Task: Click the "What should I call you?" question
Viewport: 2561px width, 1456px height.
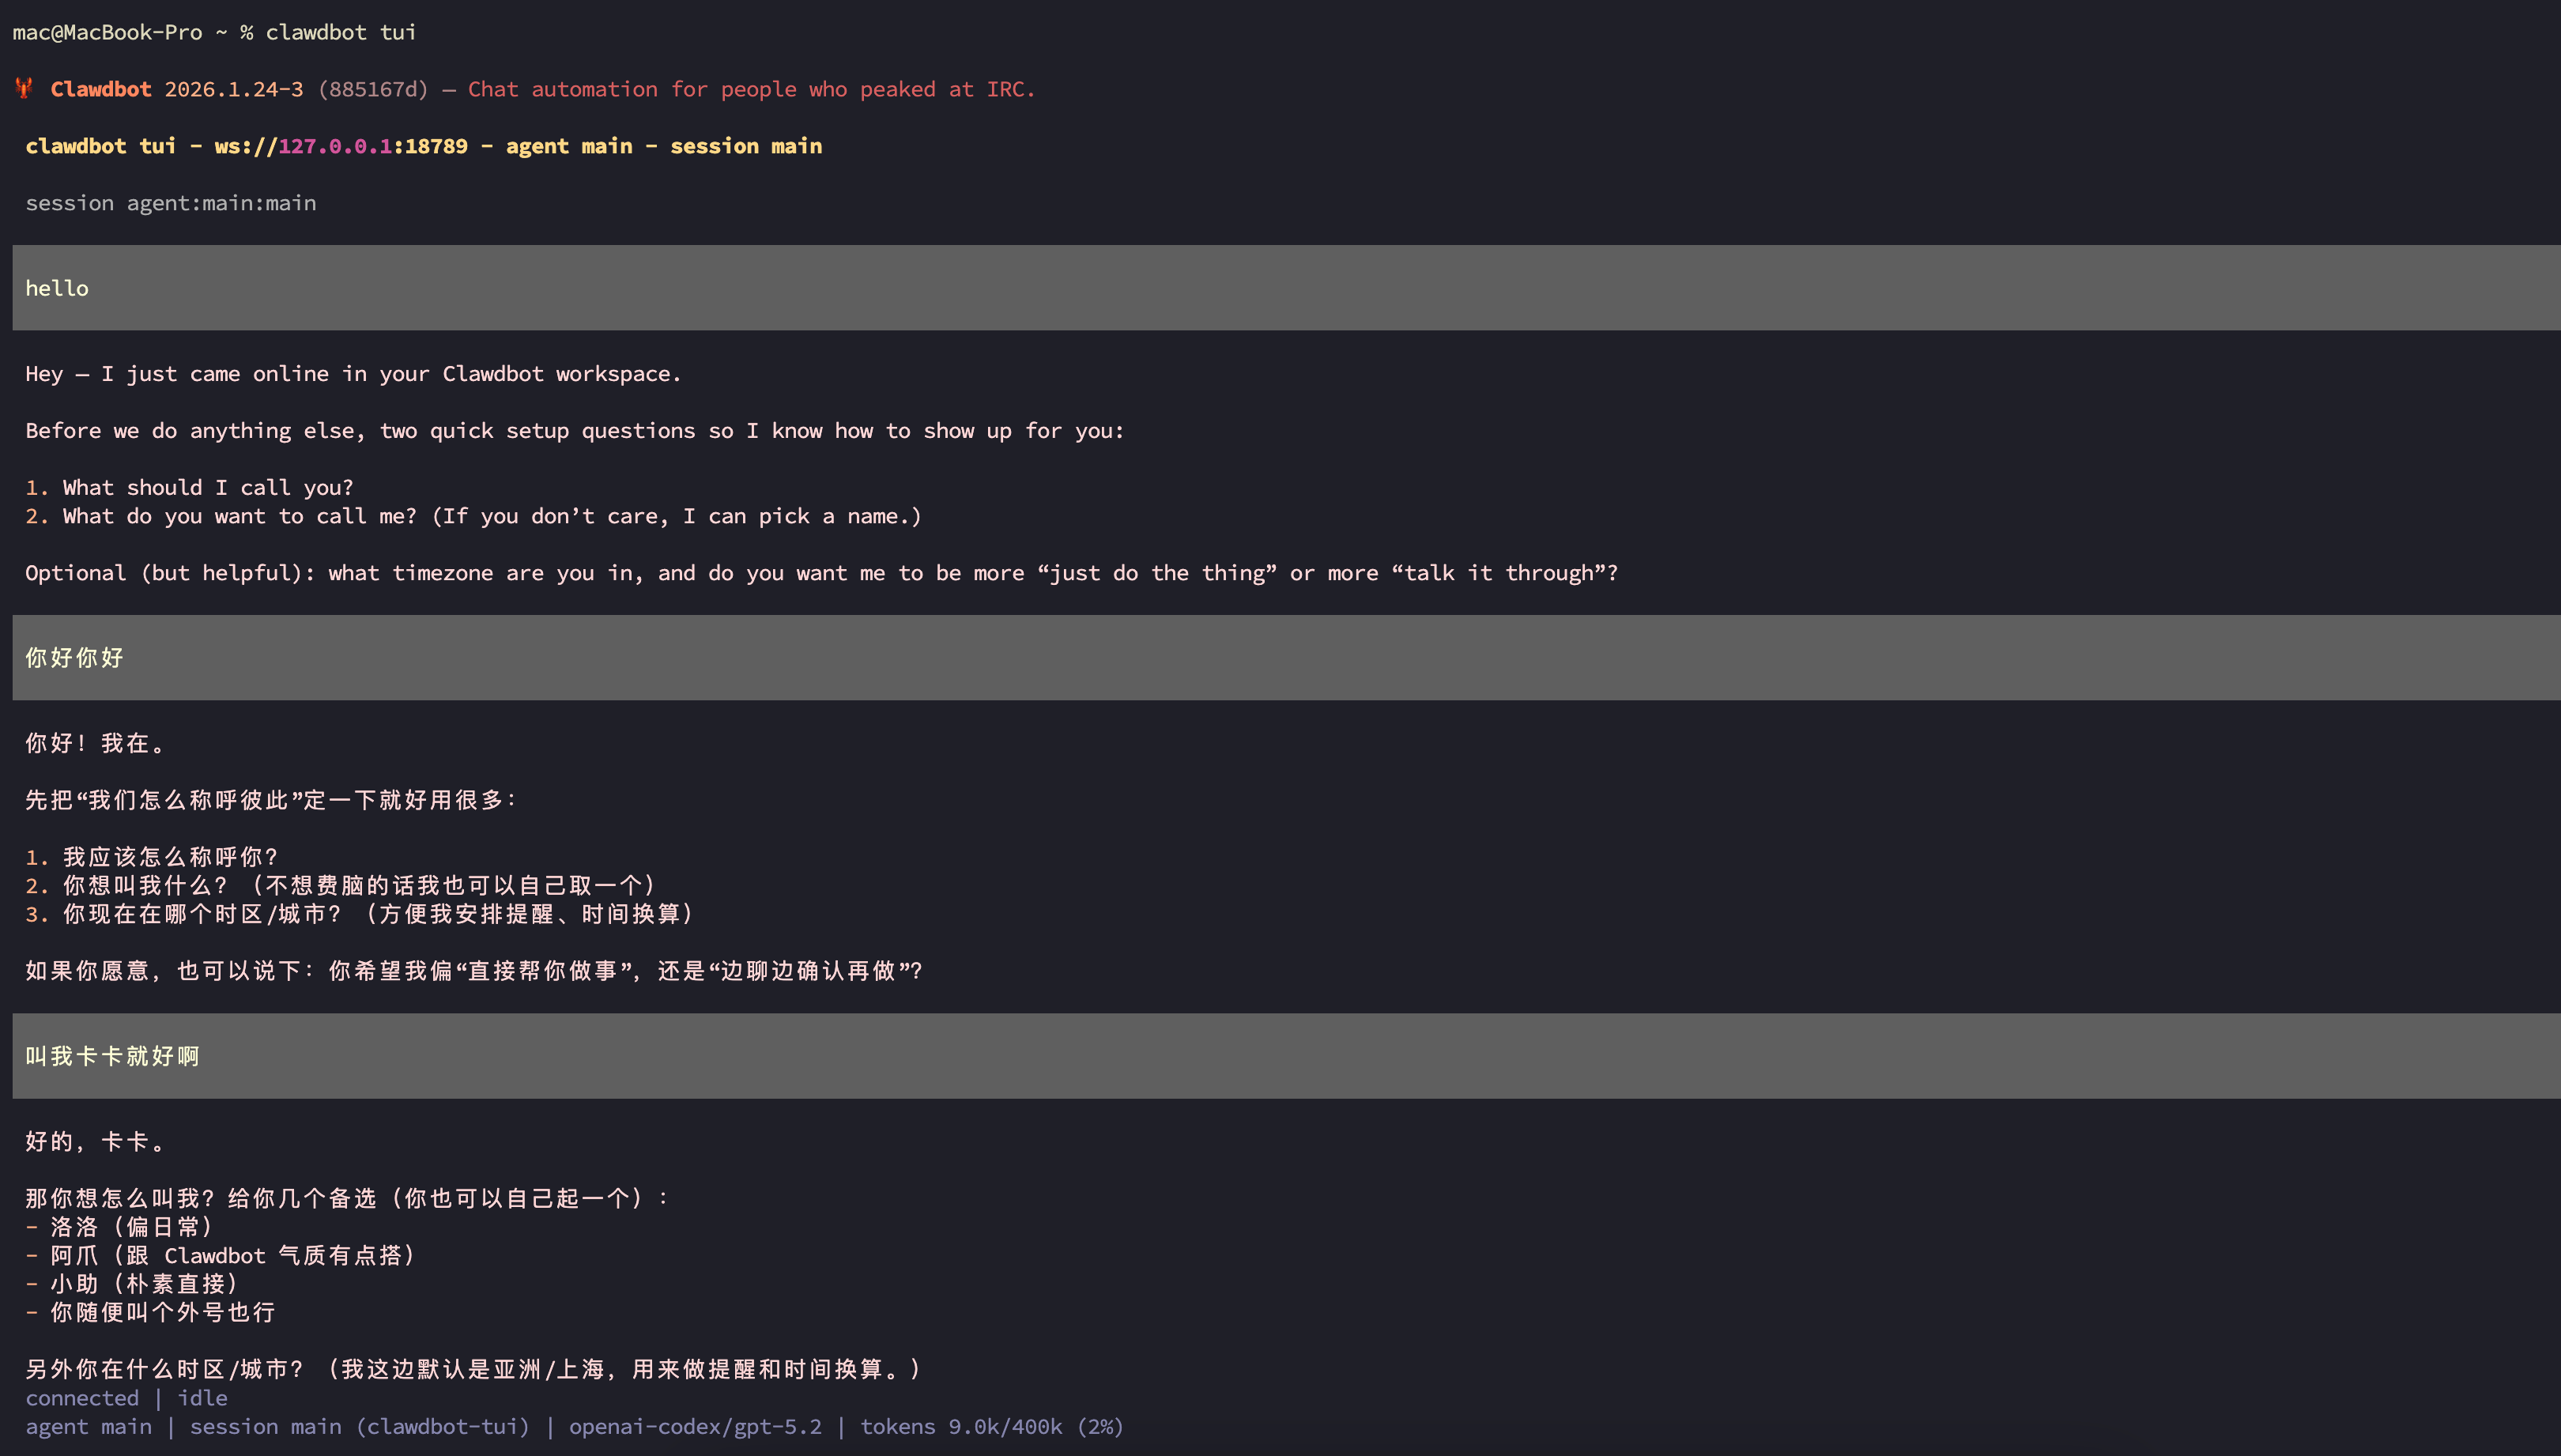Action: (208, 487)
